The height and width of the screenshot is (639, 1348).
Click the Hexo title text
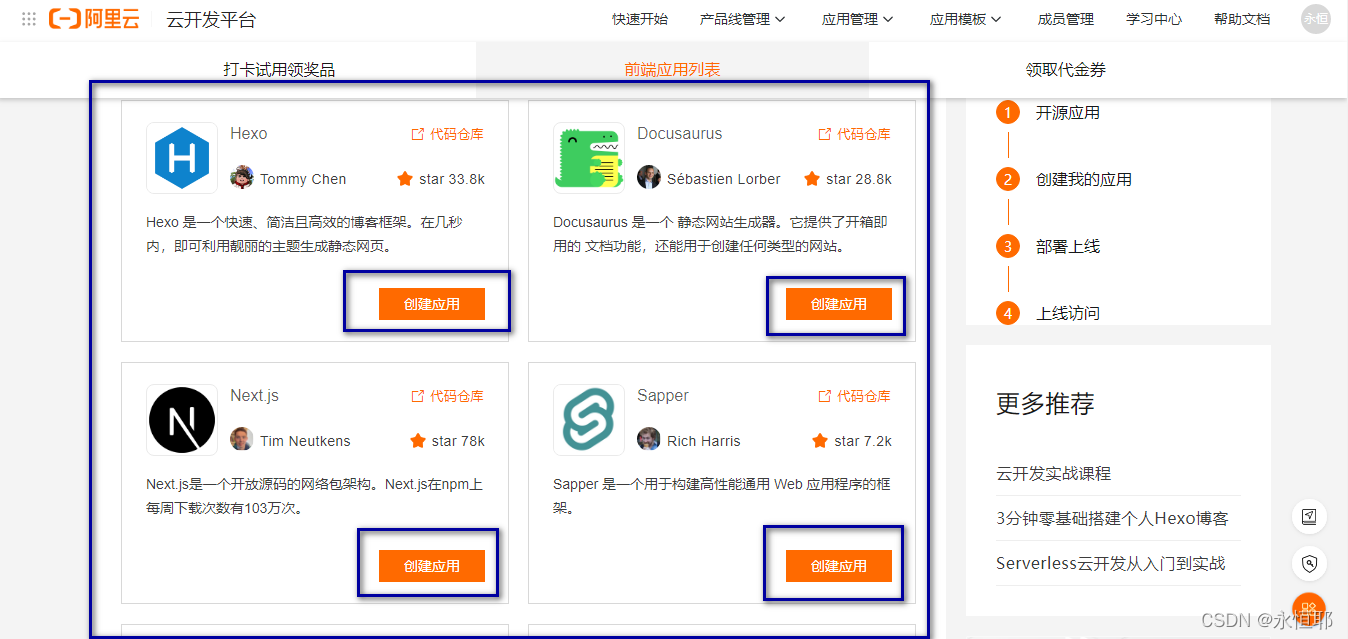[x=249, y=134]
